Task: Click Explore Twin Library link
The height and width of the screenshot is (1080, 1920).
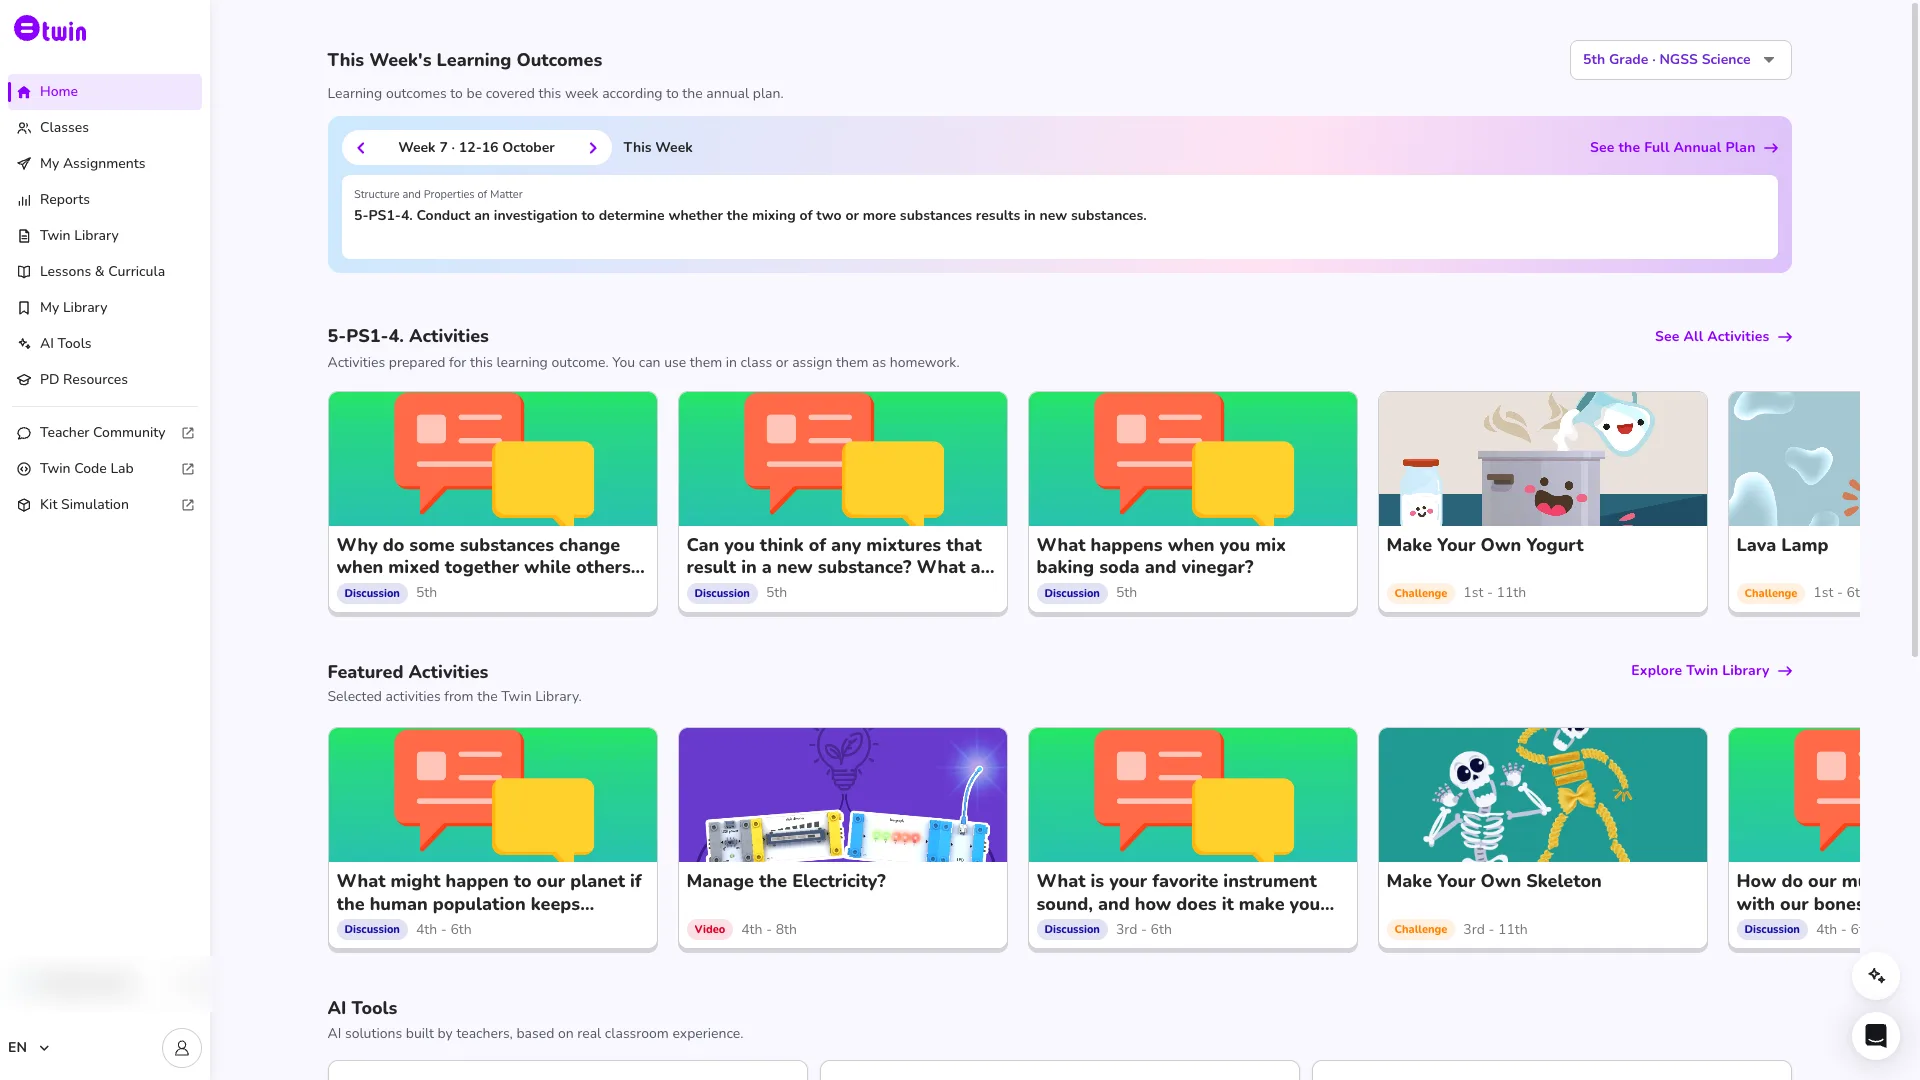Action: pos(1711,671)
